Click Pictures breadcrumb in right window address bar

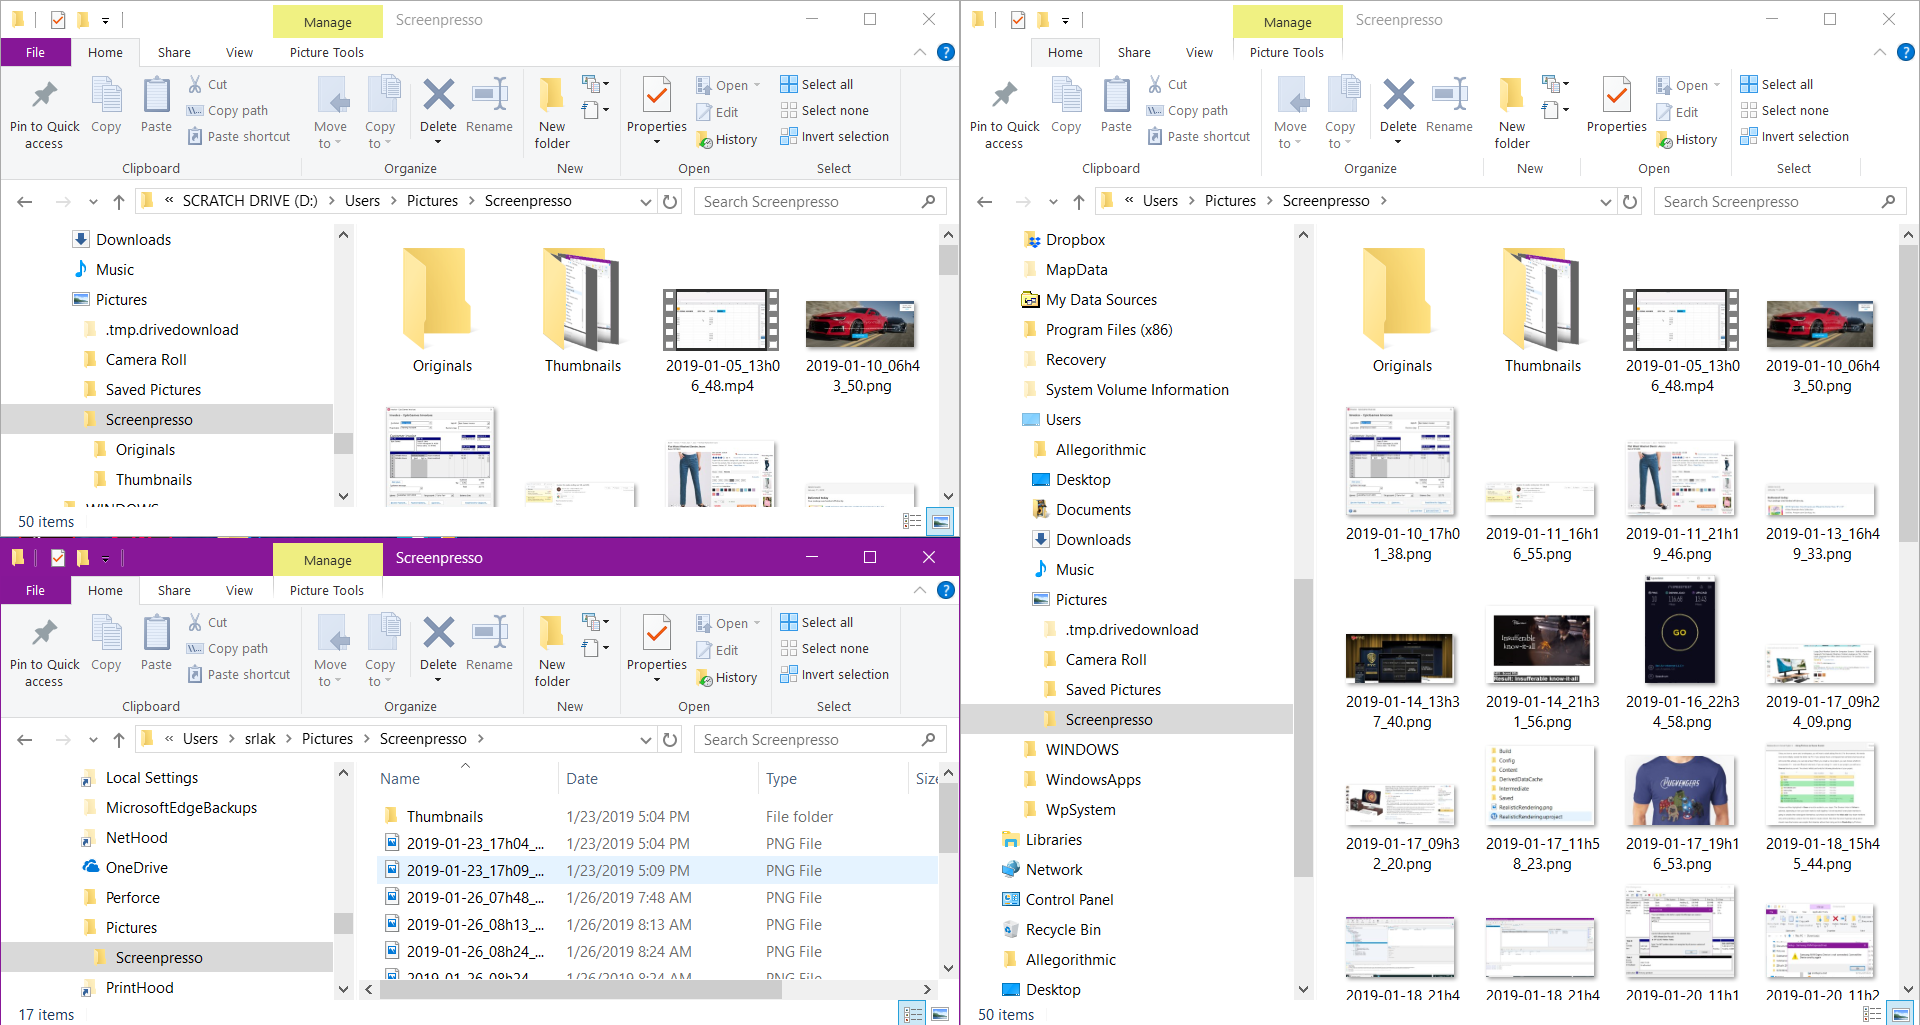click(1230, 202)
